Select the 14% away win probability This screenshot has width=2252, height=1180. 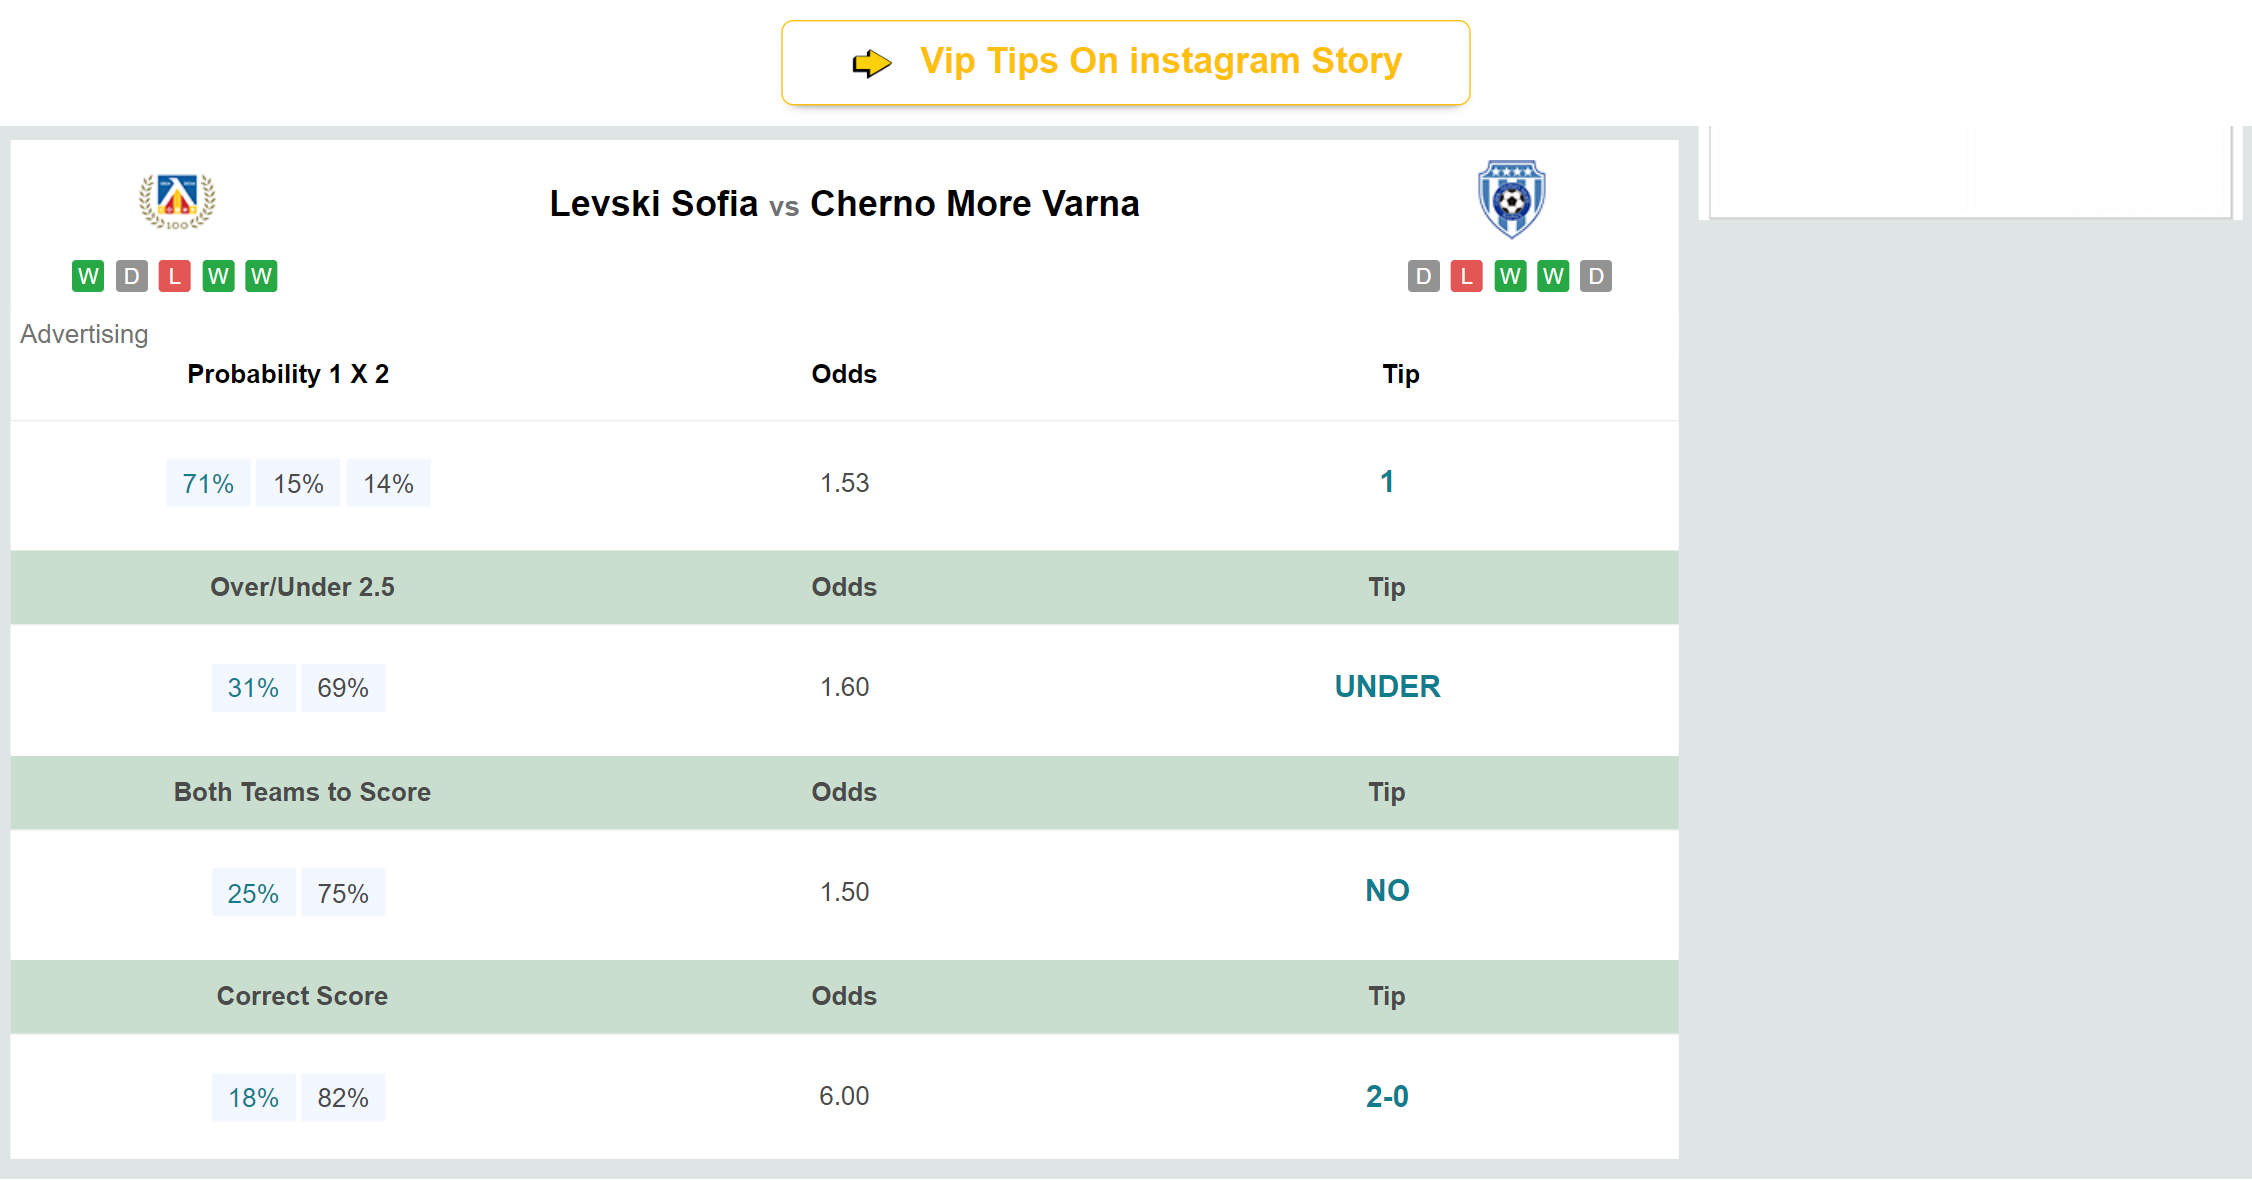[x=388, y=483]
